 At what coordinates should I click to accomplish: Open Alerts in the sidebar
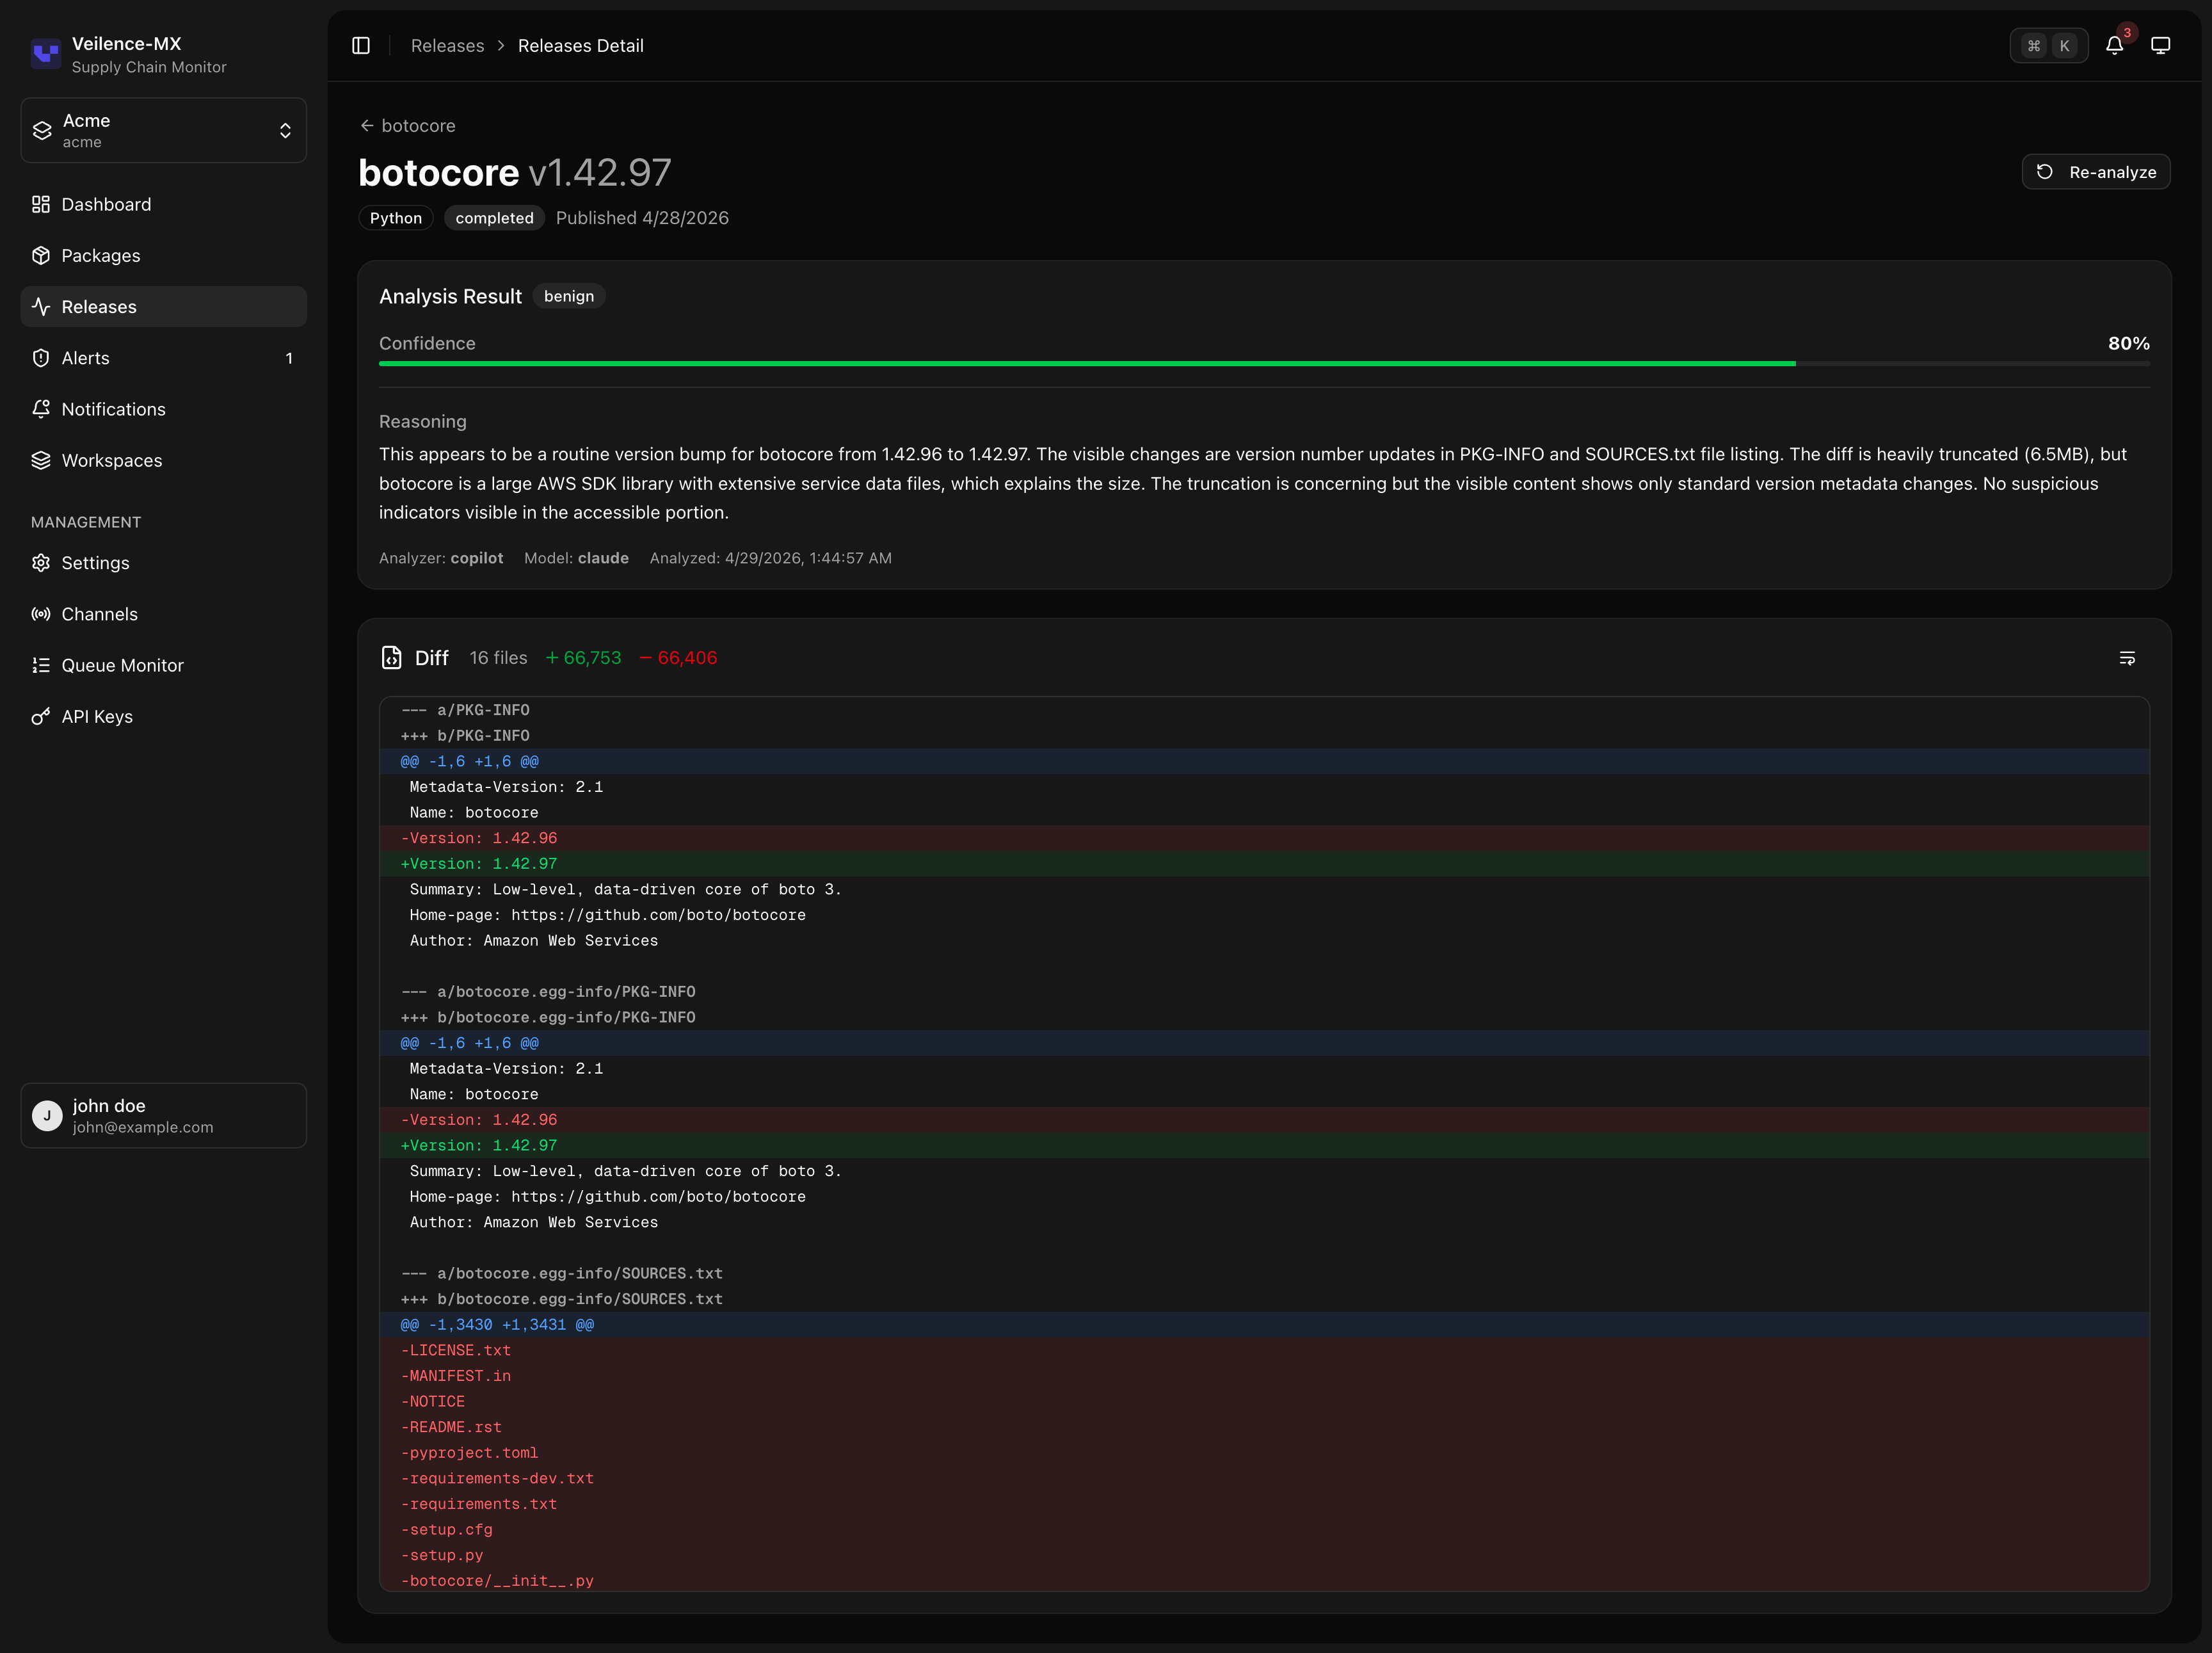coord(164,358)
